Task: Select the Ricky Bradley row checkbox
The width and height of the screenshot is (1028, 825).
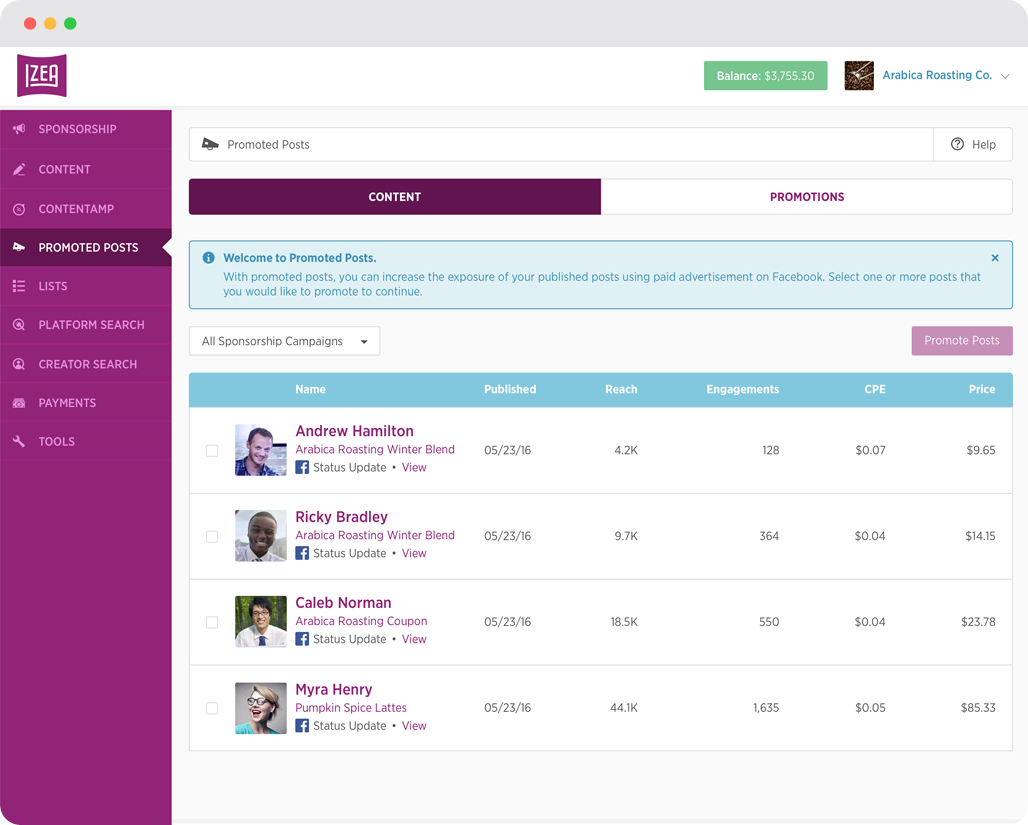Action: [x=212, y=537]
